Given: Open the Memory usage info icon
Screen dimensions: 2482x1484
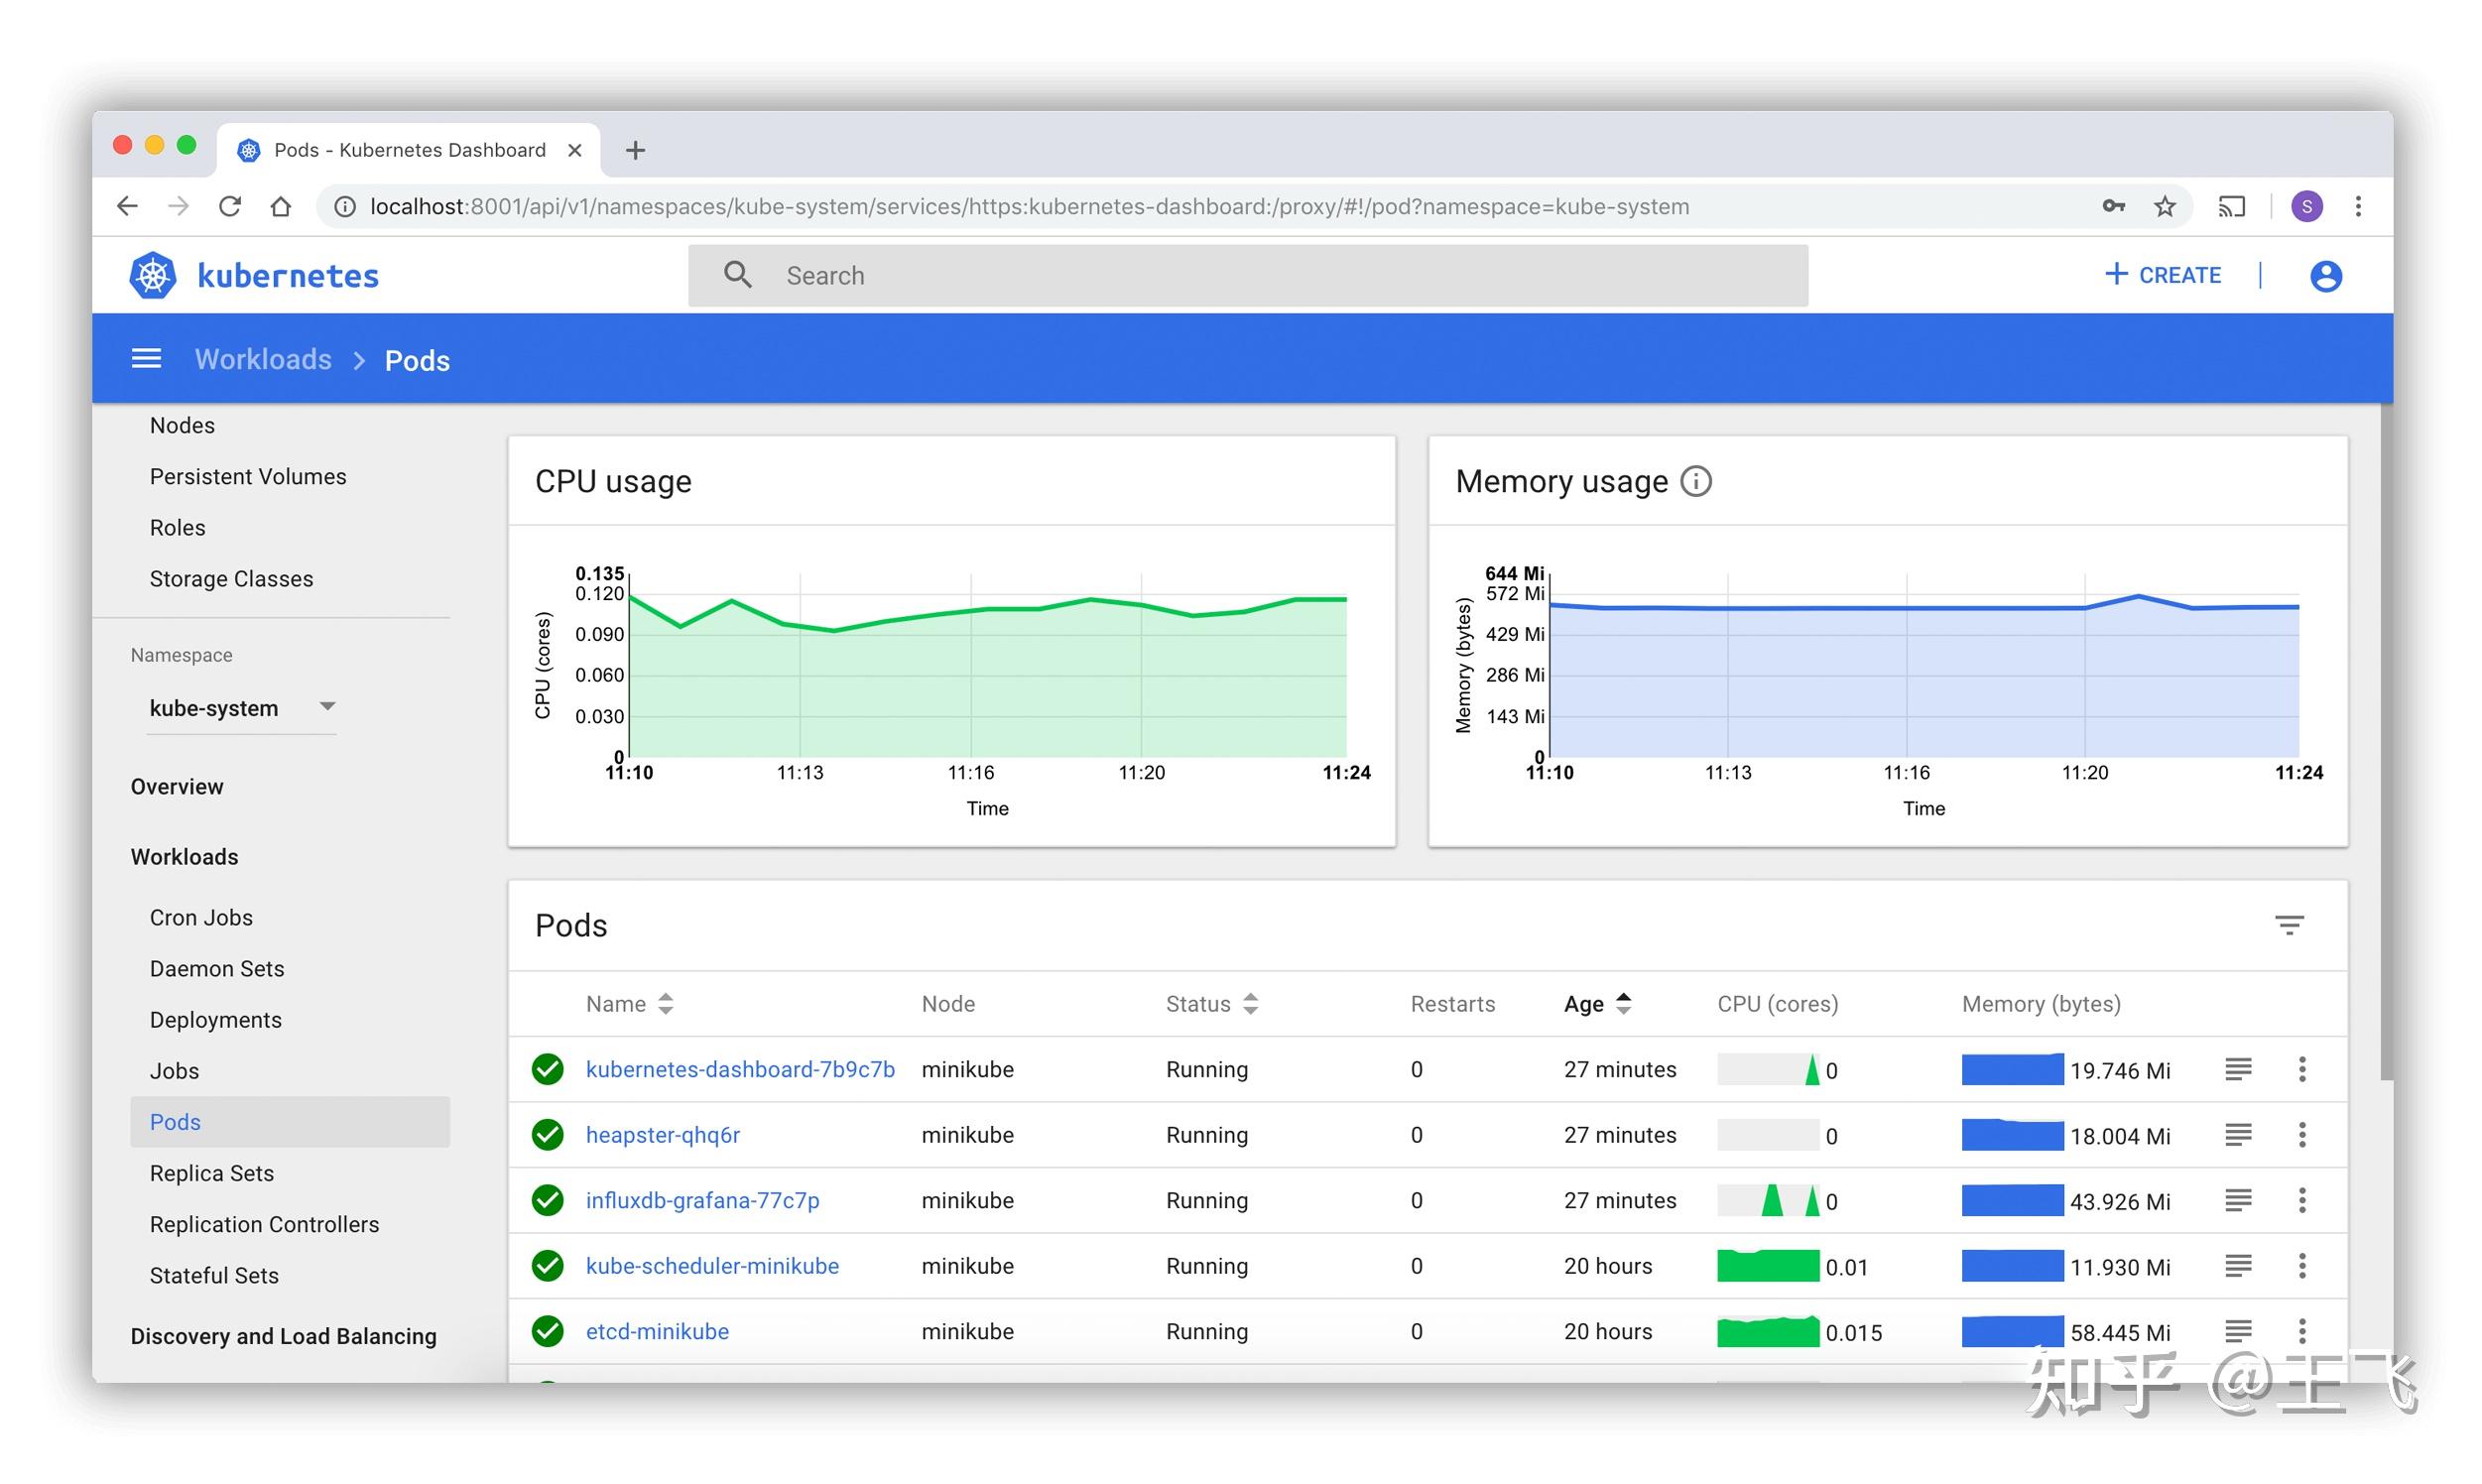Looking at the screenshot, I should tap(1697, 481).
